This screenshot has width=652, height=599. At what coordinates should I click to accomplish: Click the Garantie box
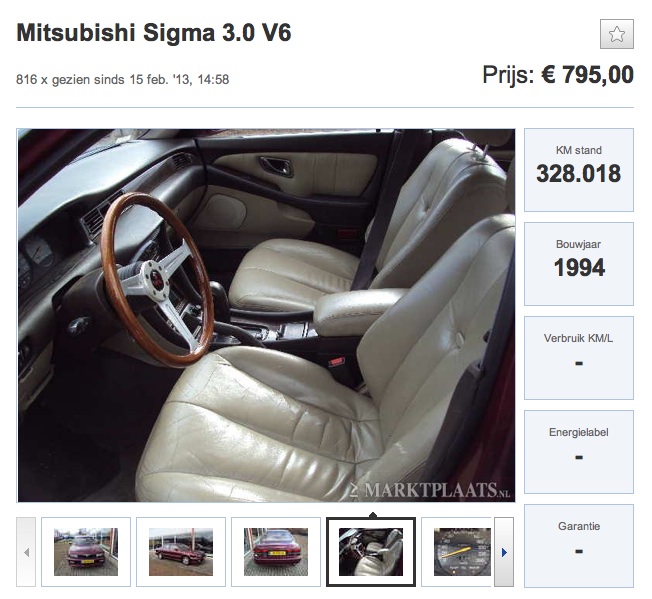pyautogui.click(x=579, y=545)
